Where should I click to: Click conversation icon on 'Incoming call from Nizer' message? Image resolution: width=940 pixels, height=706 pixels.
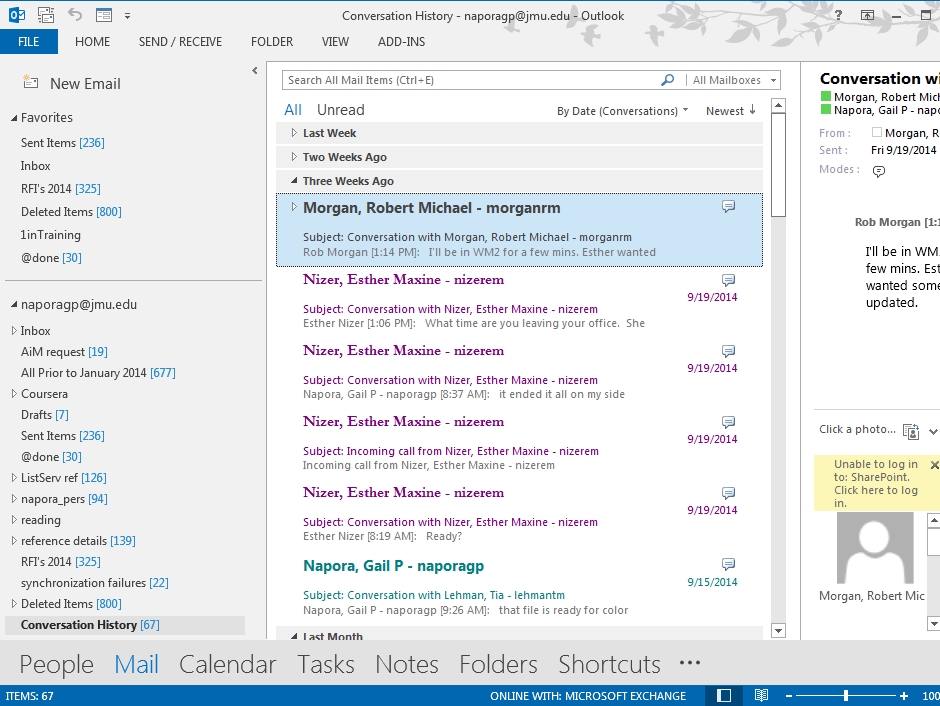728,422
